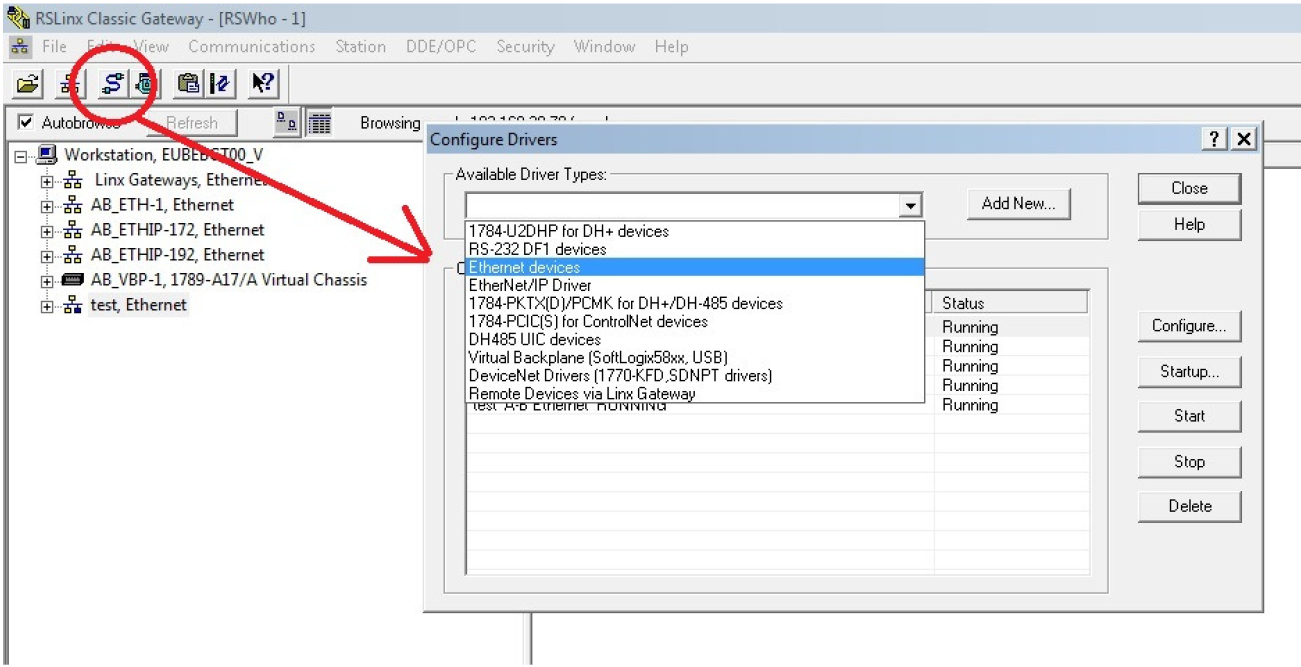Screen dimensions: 1301x667
Task: Switch RSWho to large icons view
Action: pyautogui.click(x=287, y=123)
